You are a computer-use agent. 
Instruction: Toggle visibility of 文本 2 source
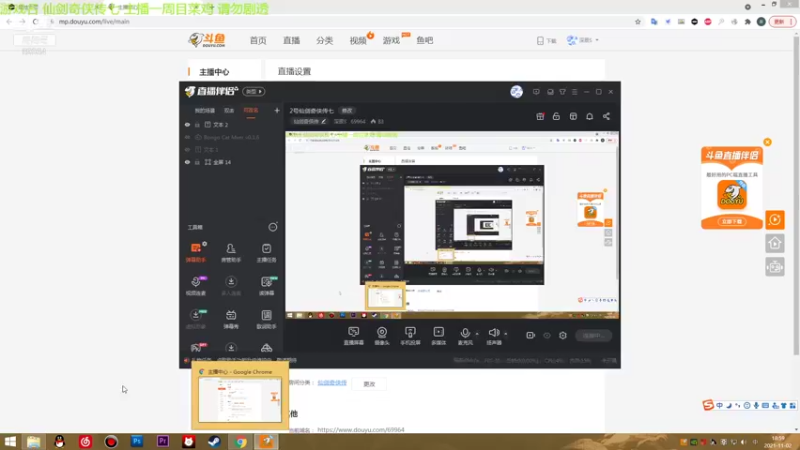pos(187,124)
